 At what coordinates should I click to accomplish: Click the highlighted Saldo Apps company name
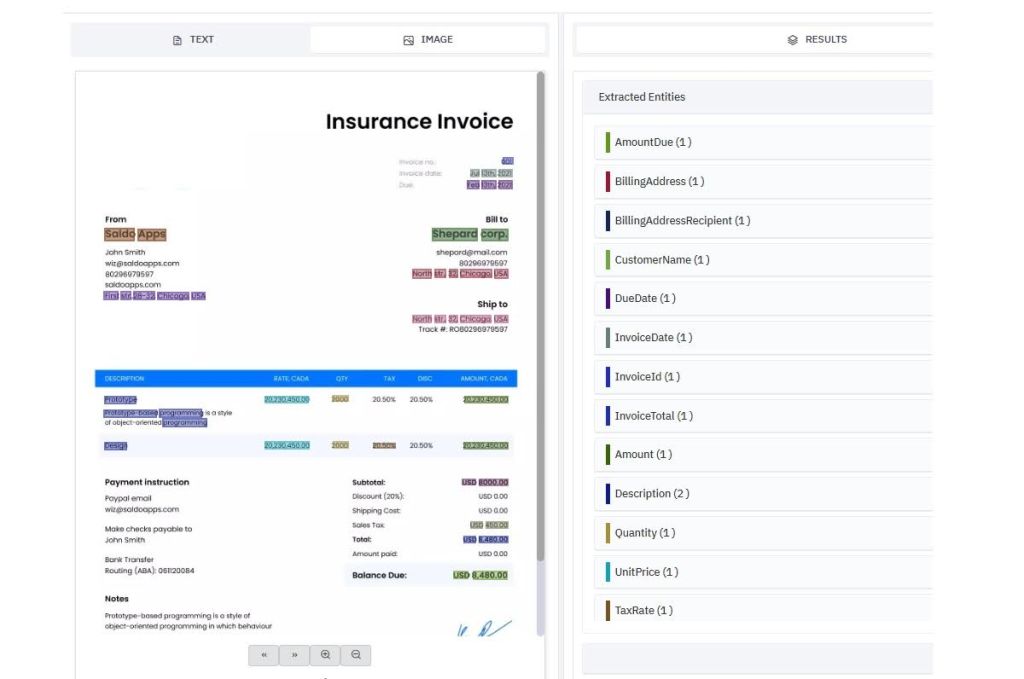(x=135, y=233)
